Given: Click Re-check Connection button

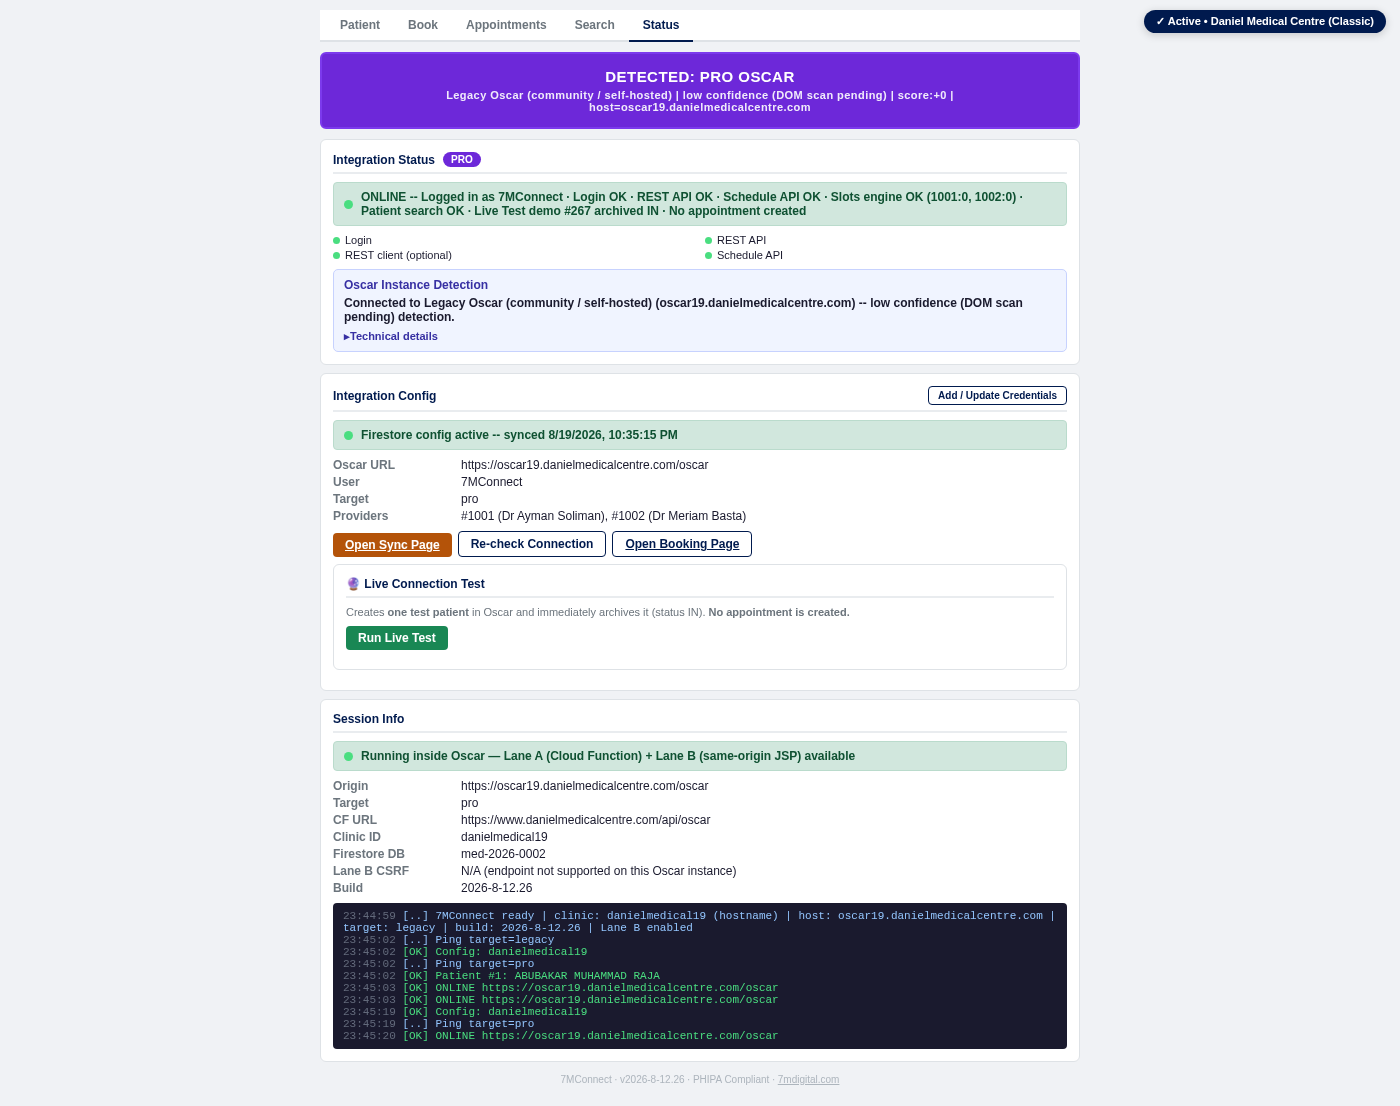Looking at the screenshot, I should tap(532, 544).
